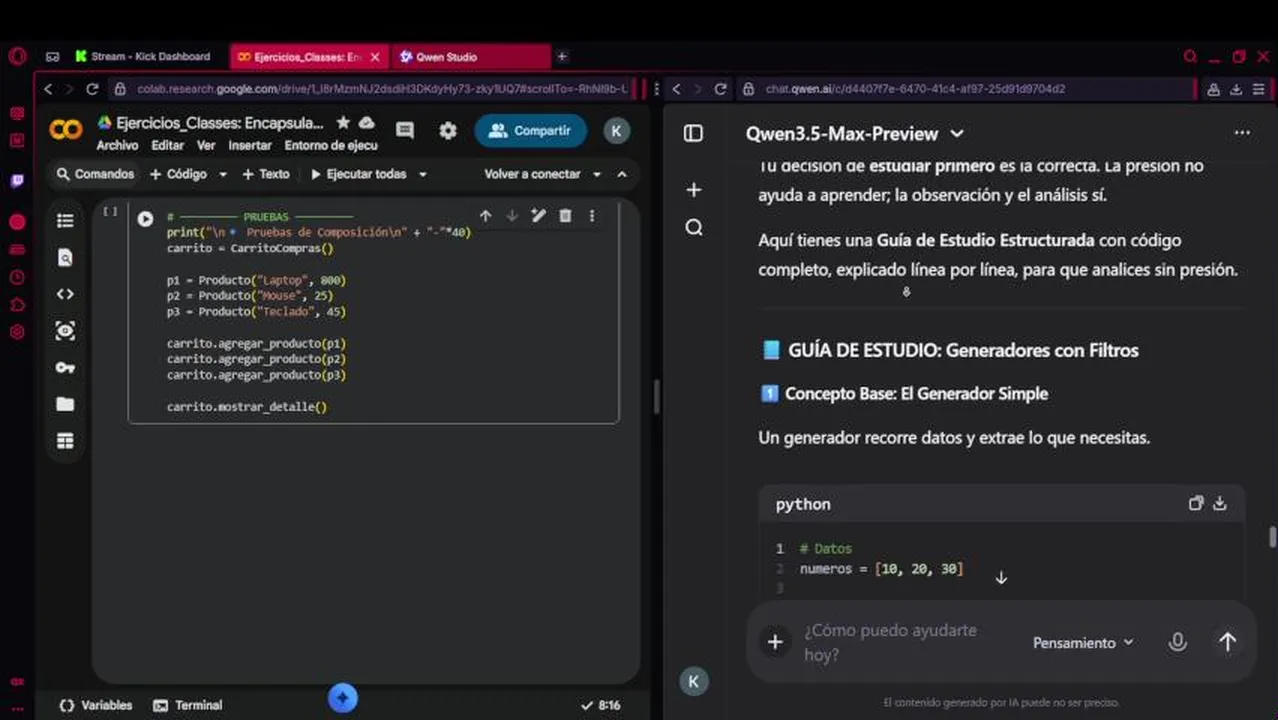Move the code cell up

pos(485,216)
